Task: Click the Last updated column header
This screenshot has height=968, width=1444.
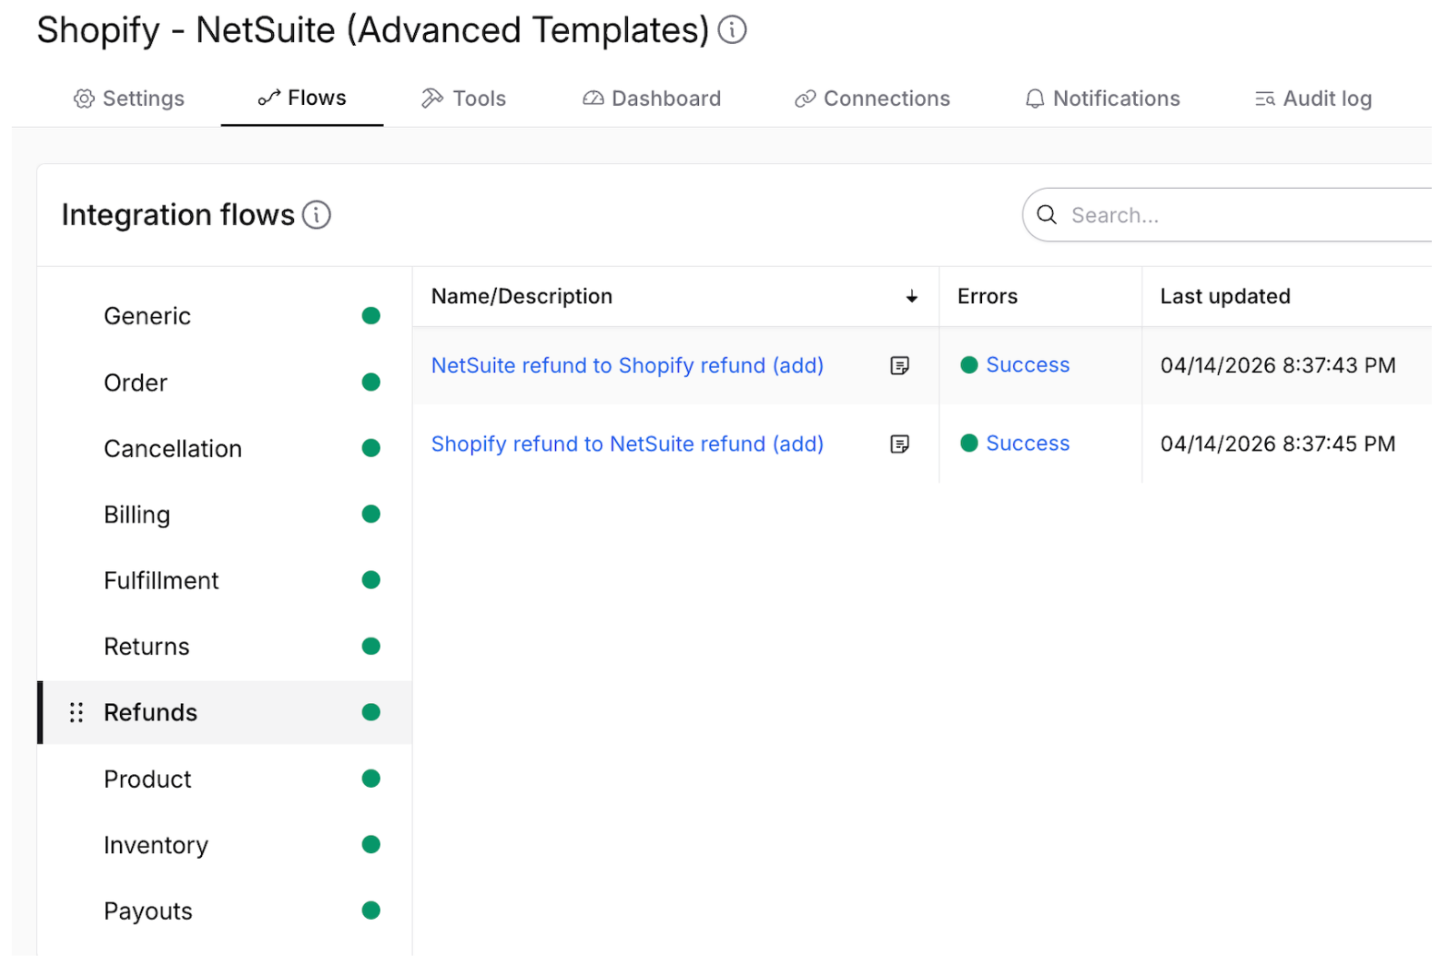Action: 1225,297
